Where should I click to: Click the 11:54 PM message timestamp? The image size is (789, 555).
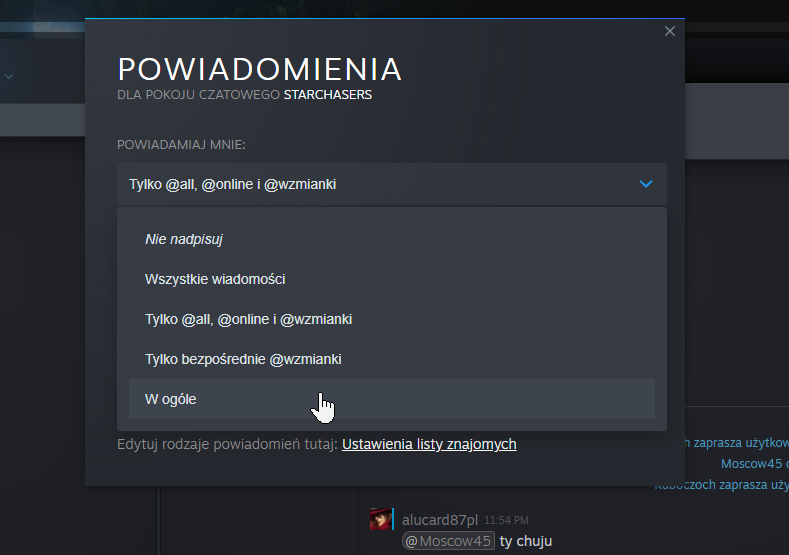(506, 520)
